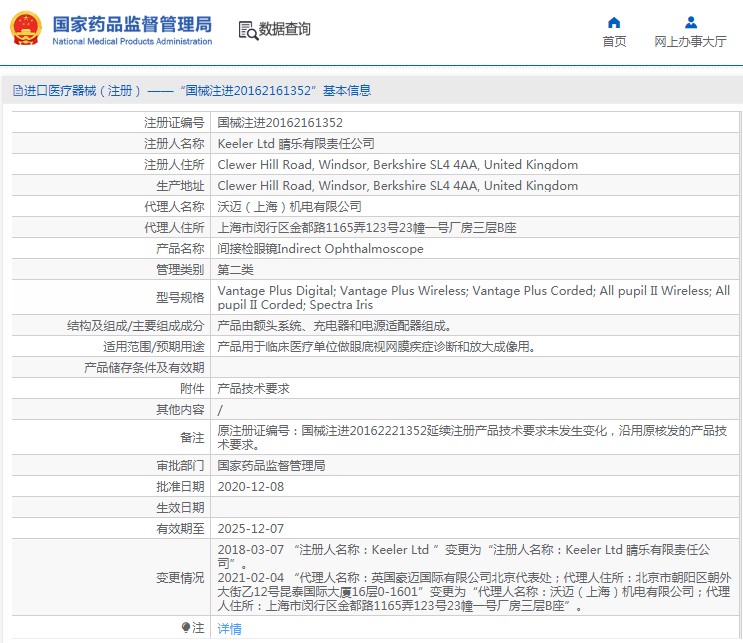Click the 数据查询 magnifier document icon

coord(248,30)
